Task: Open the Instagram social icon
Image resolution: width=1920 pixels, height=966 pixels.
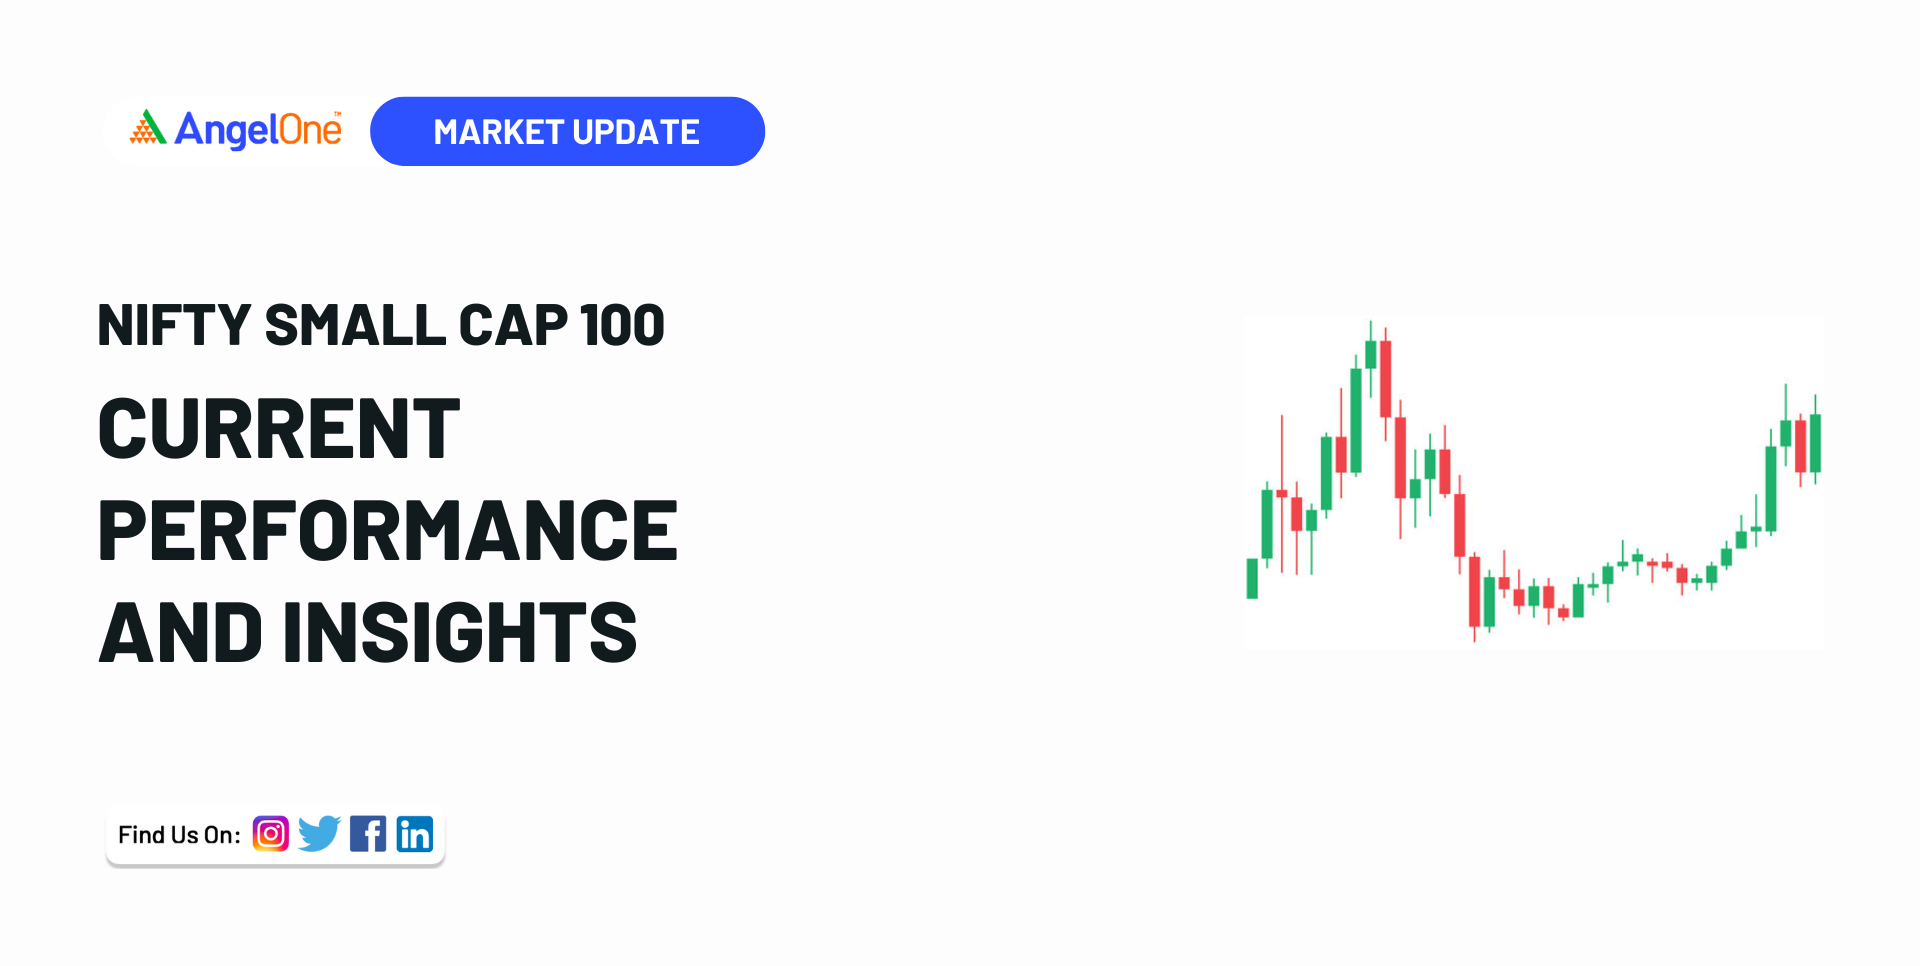Action: tap(270, 834)
